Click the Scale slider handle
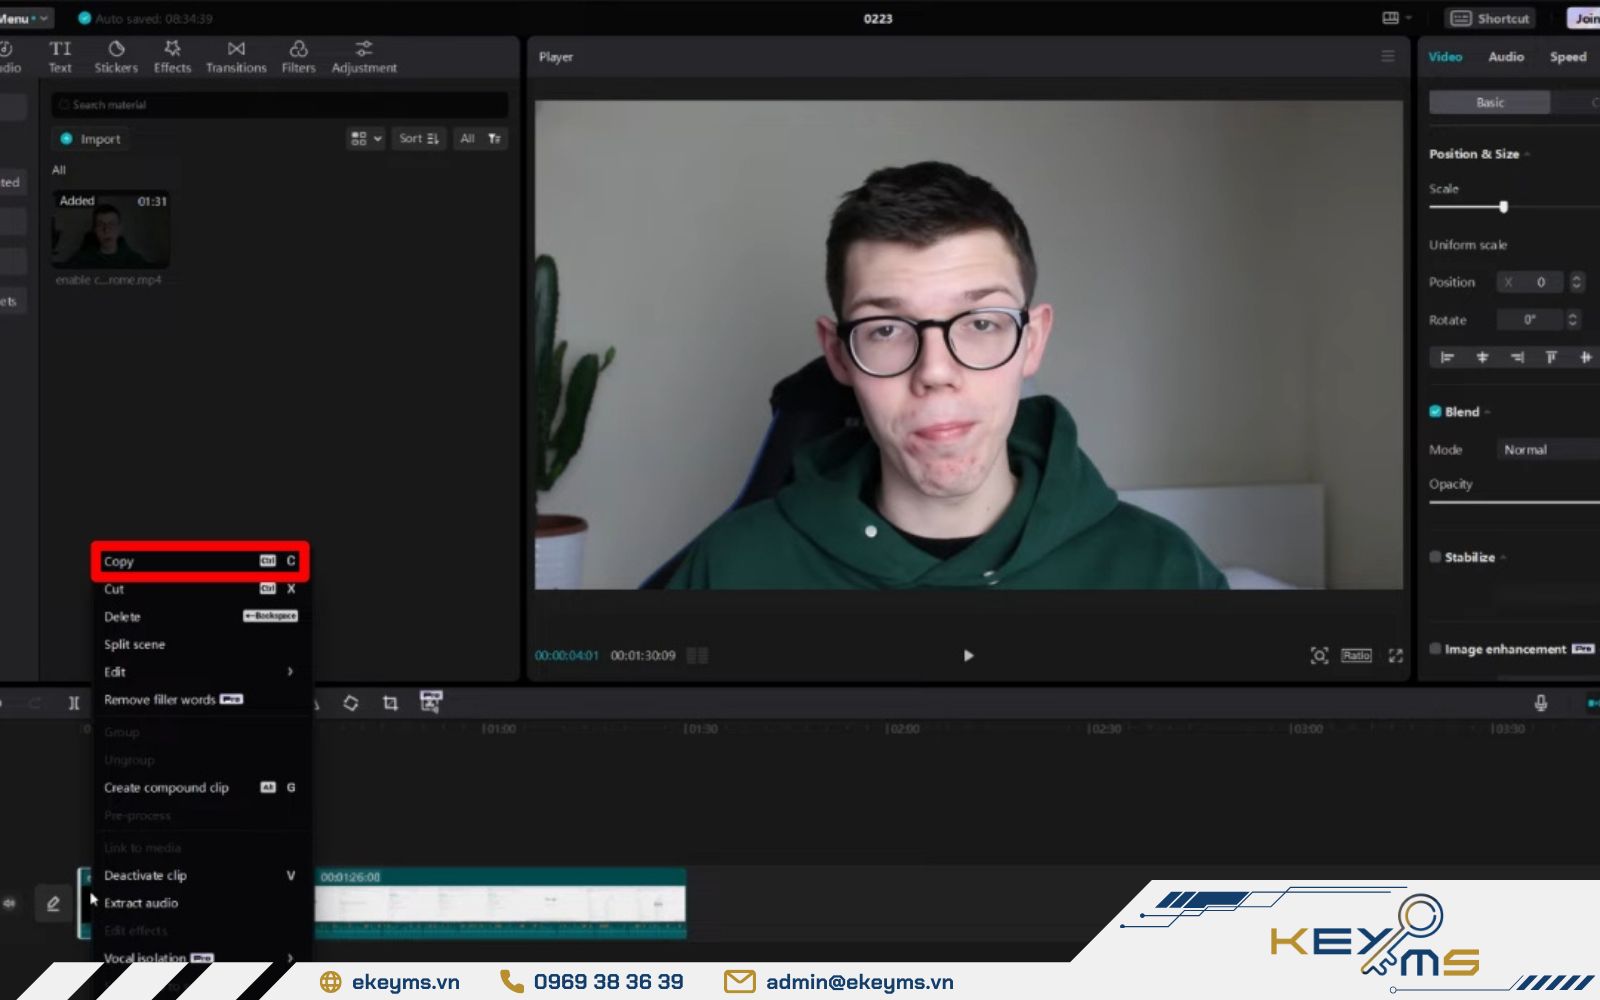This screenshot has height=1000, width=1600. [1503, 207]
